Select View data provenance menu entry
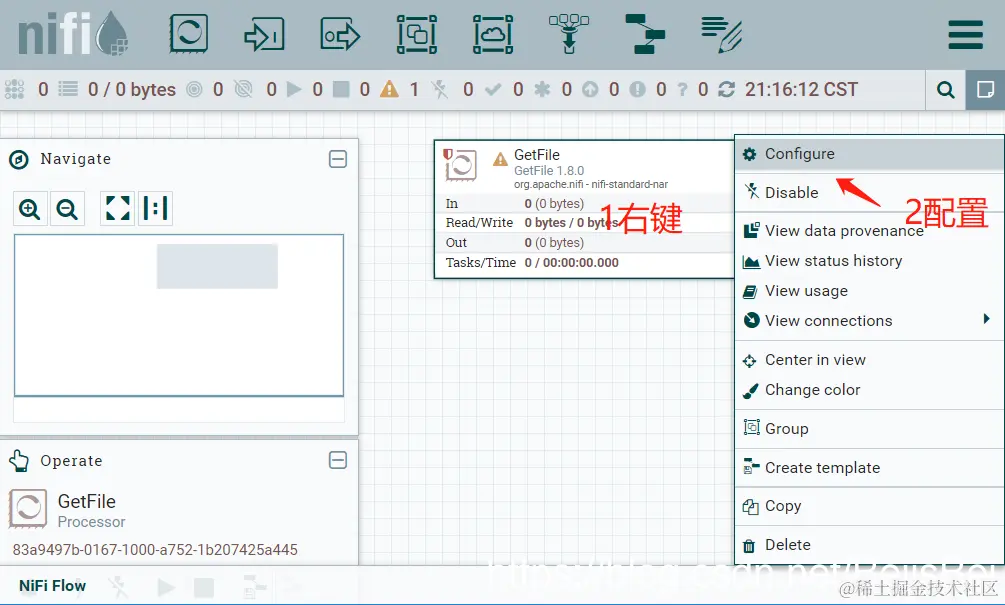The image size is (1005, 605). tap(869, 231)
